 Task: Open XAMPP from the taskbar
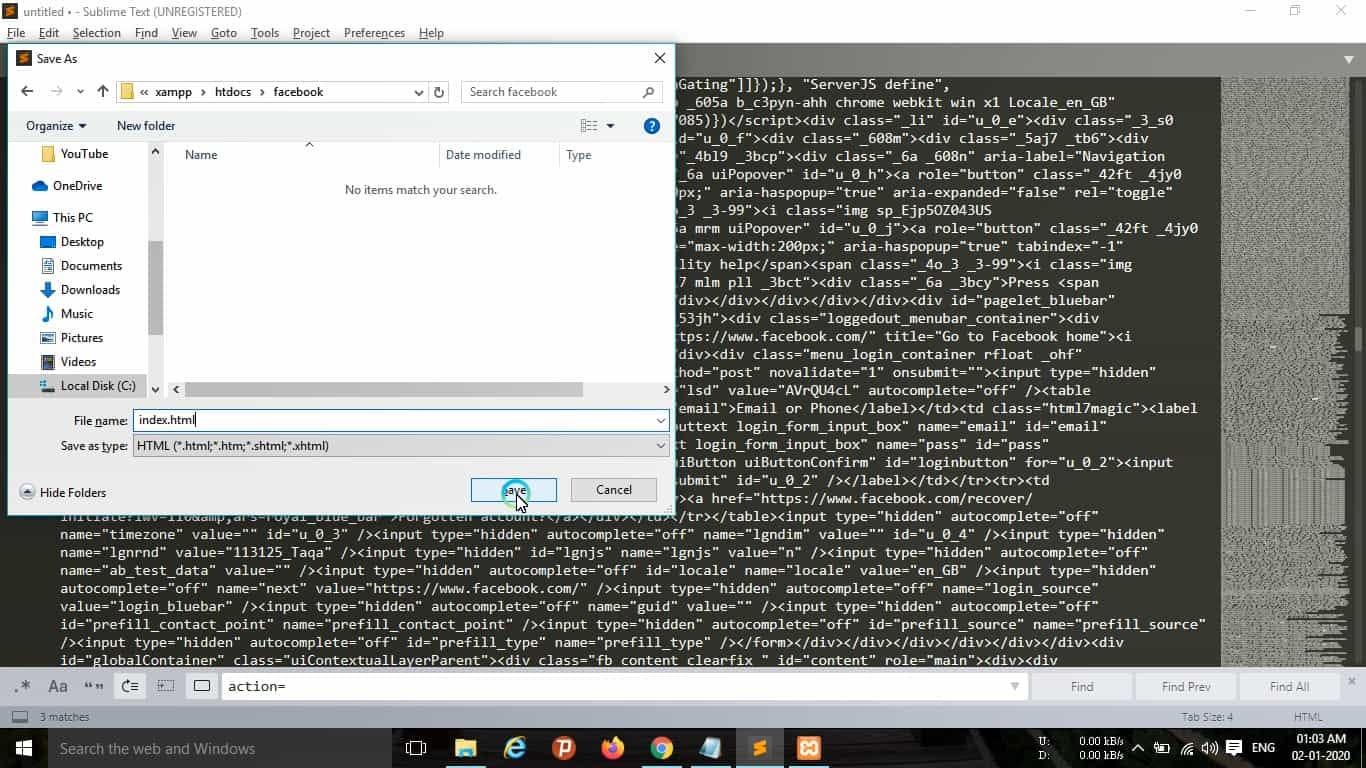click(x=809, y=748)
